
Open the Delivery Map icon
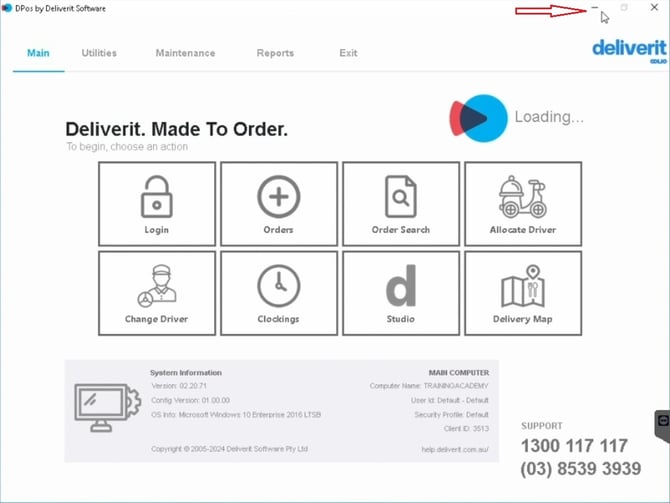(x=523, y=286)
